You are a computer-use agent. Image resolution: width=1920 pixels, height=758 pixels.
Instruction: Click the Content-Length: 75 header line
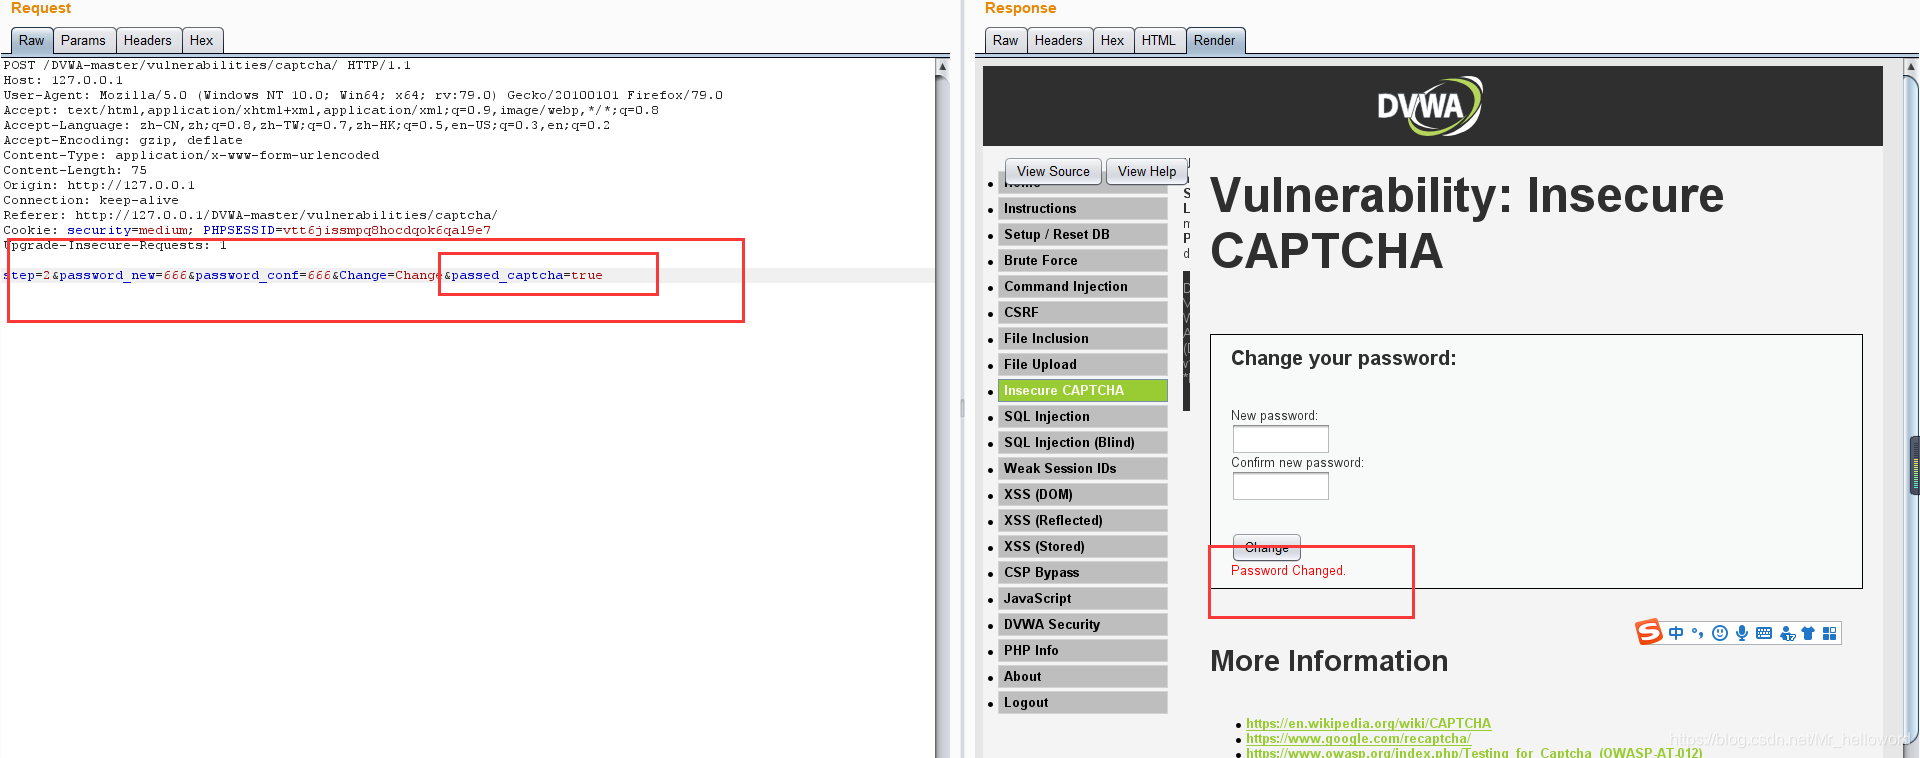click(x=75, y=170)
